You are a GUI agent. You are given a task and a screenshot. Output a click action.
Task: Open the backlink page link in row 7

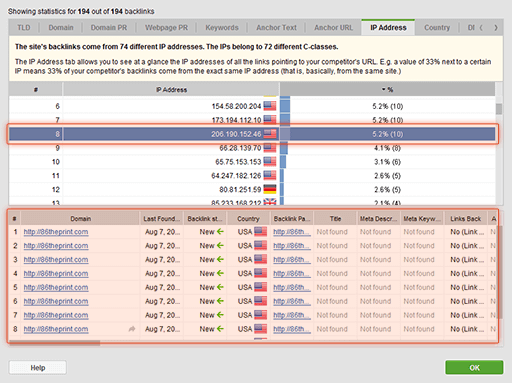click(292, 315)
